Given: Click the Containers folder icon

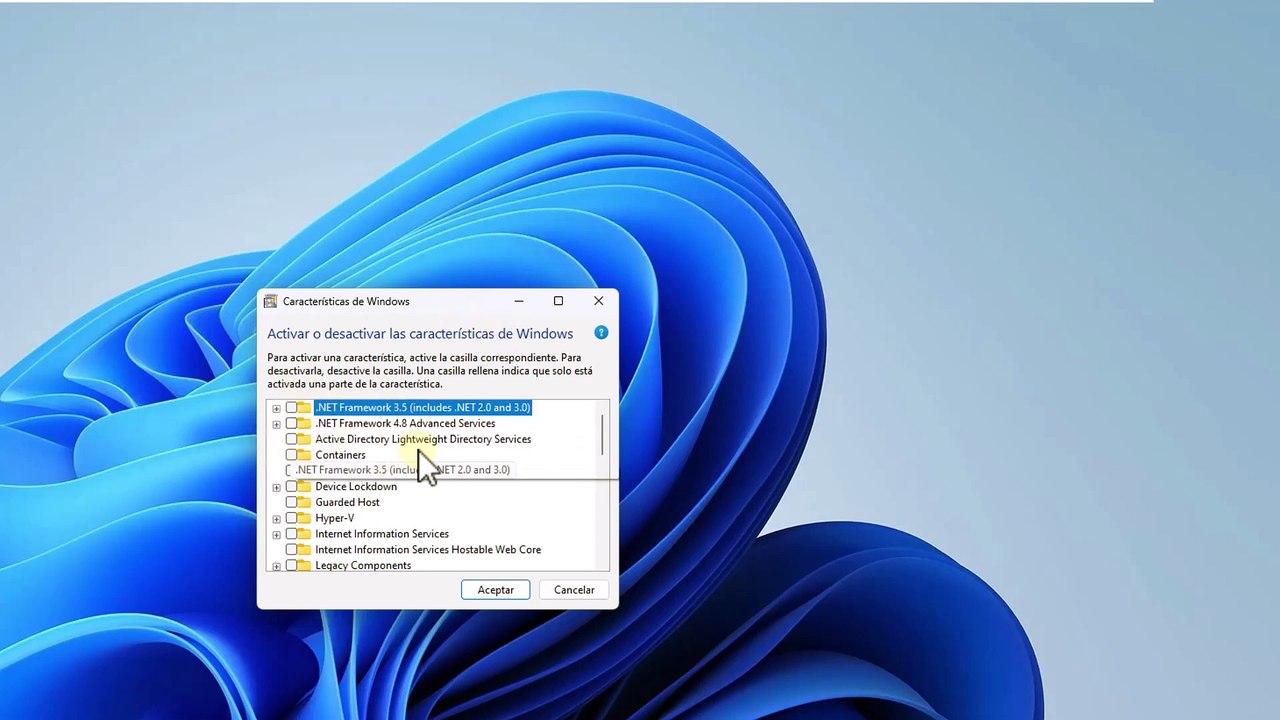Looking at the screenshot, I should tap(304, 455).
